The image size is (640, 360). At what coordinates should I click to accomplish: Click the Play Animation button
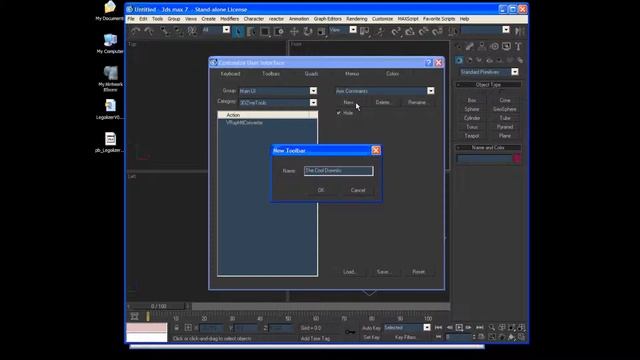coord(459,327)
